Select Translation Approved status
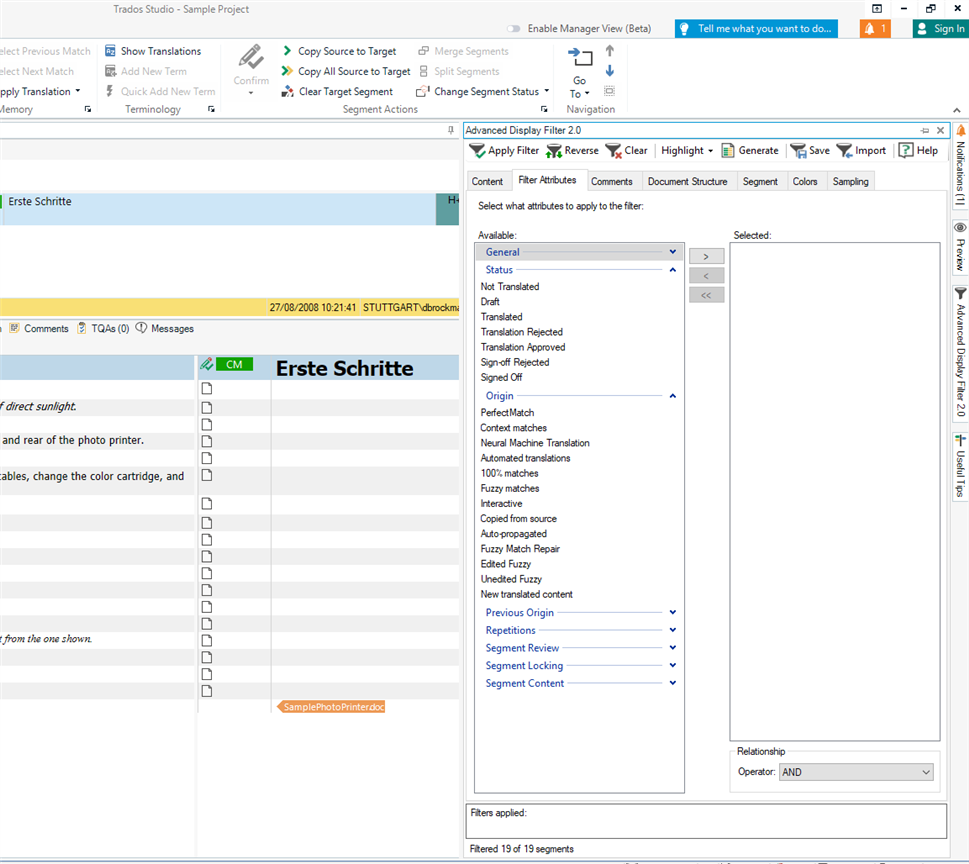969x864 pixels. pos(523,347)
